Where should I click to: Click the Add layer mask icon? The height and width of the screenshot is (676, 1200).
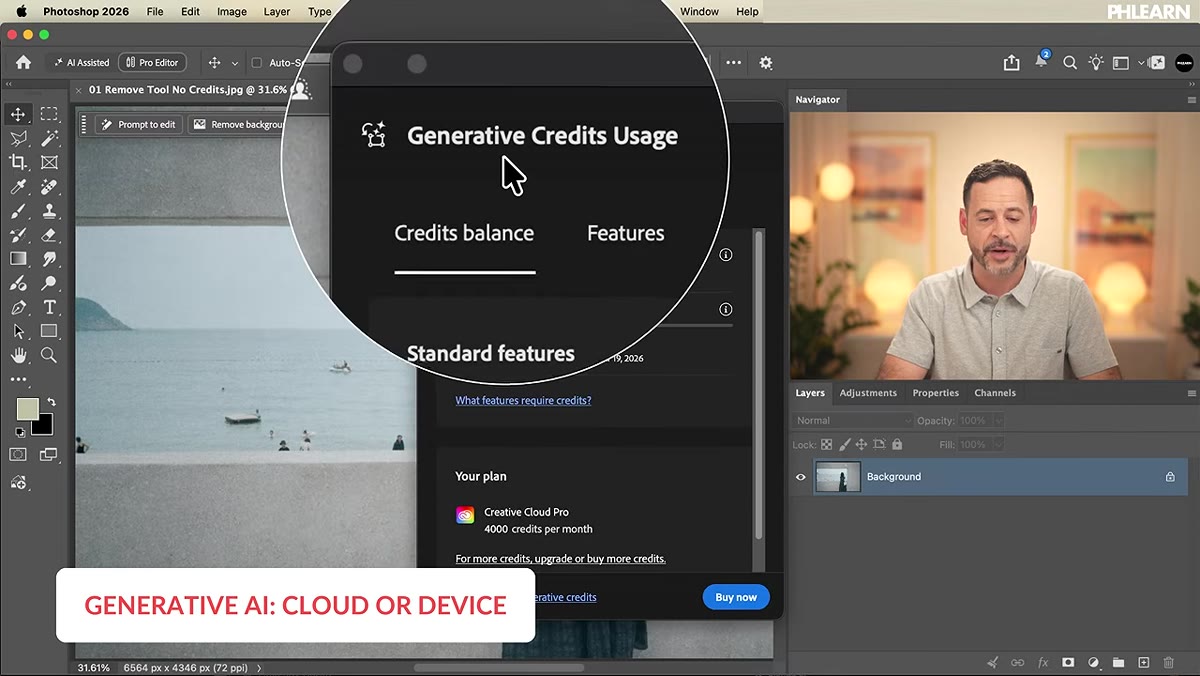[1068, 662]
